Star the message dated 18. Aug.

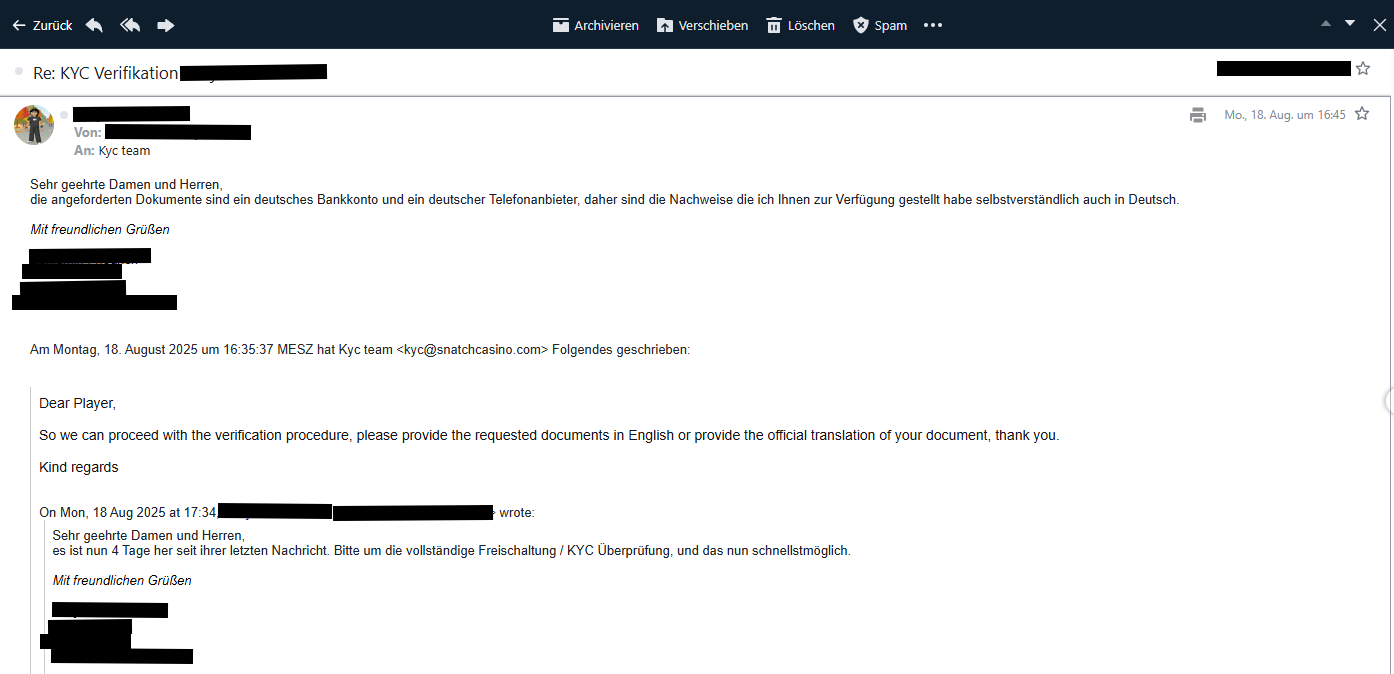[1361, 114]
